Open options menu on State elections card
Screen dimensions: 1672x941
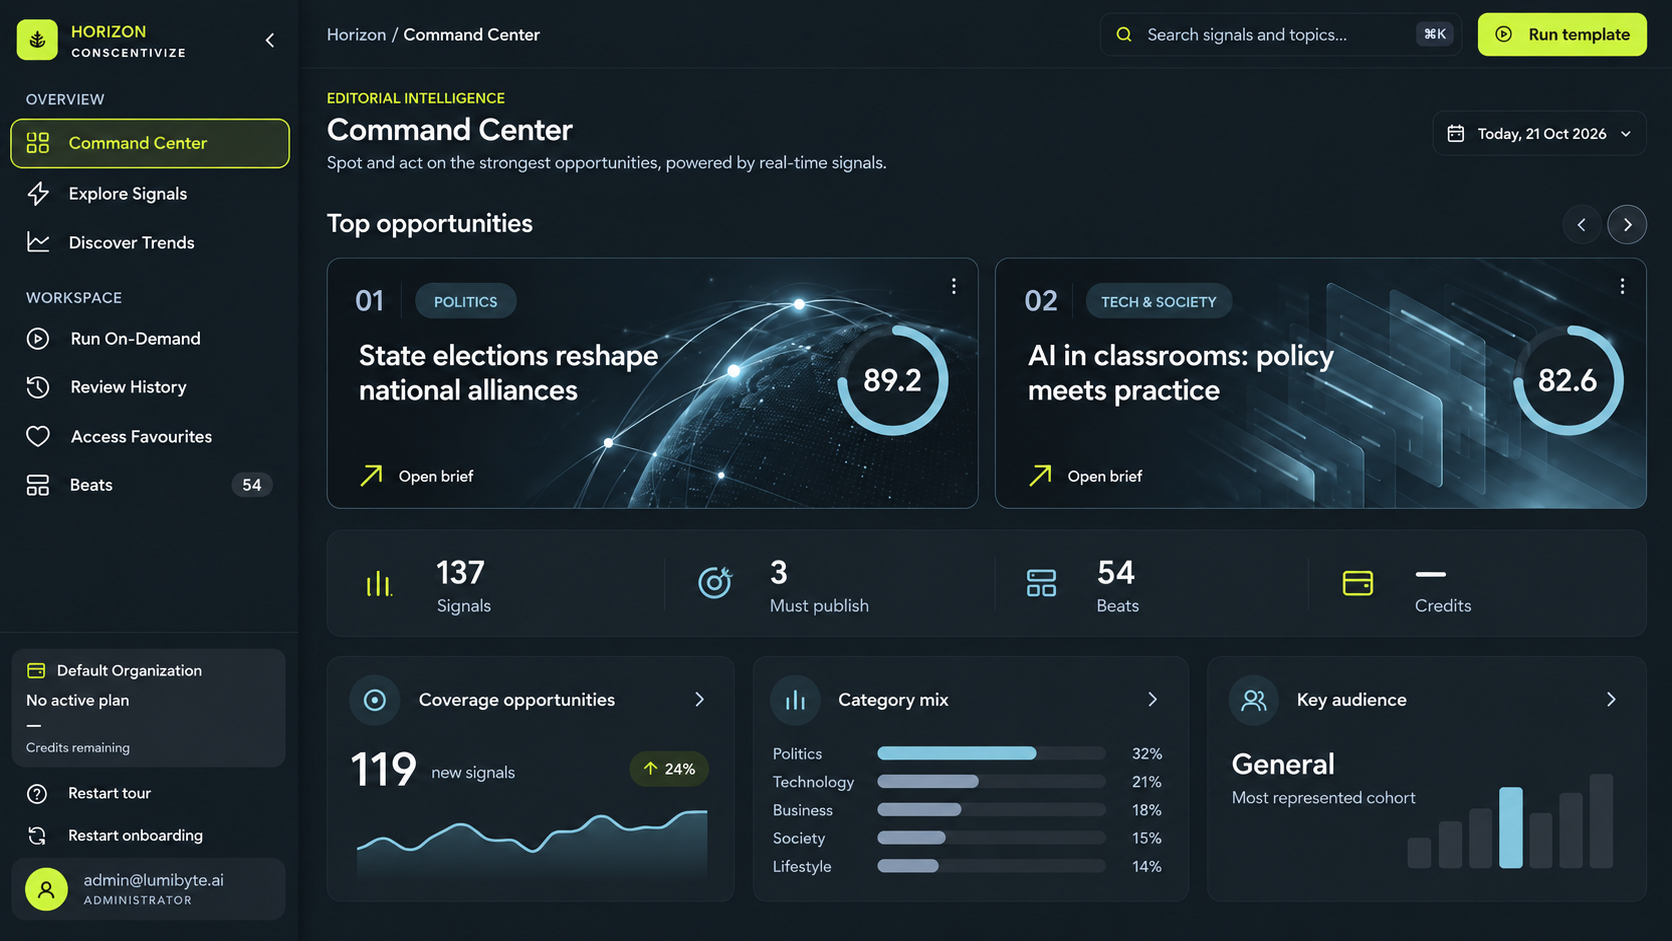coord(954,287)
